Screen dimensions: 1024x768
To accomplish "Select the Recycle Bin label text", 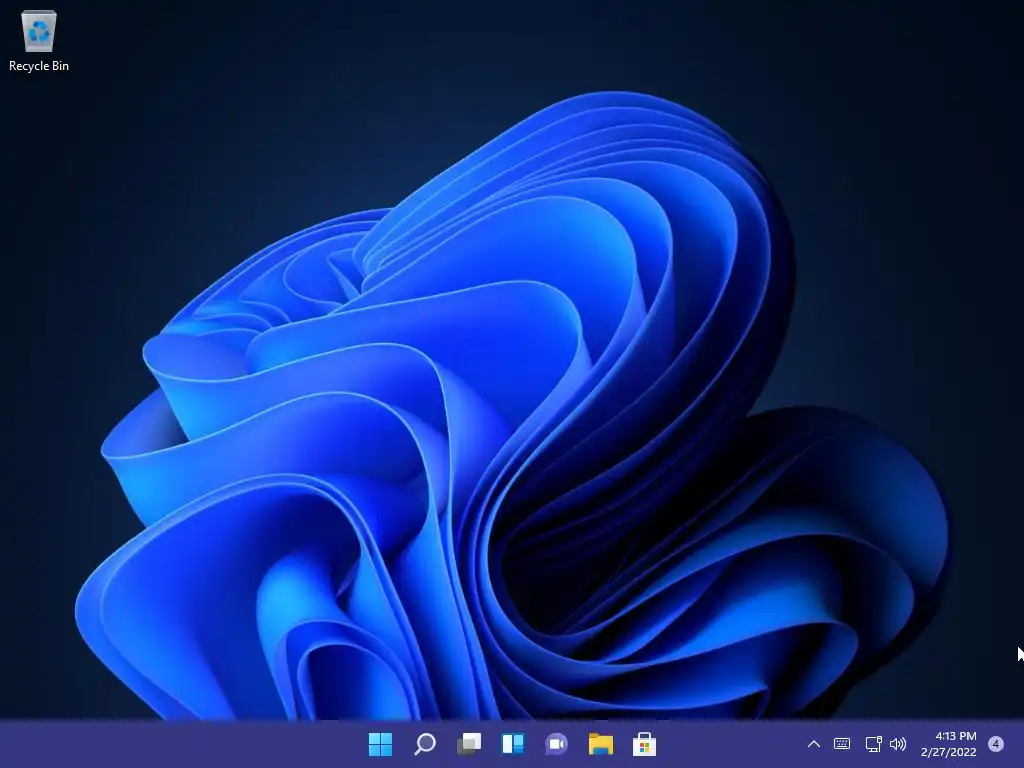I will coord(39,66).
